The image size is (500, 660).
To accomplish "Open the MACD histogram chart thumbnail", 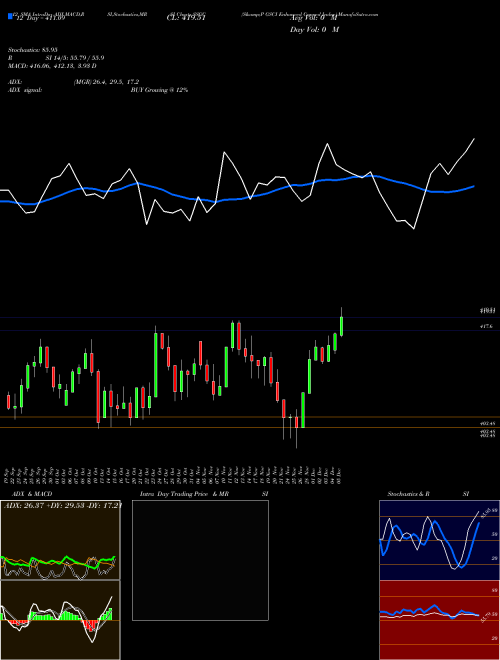I will [60, 620].
